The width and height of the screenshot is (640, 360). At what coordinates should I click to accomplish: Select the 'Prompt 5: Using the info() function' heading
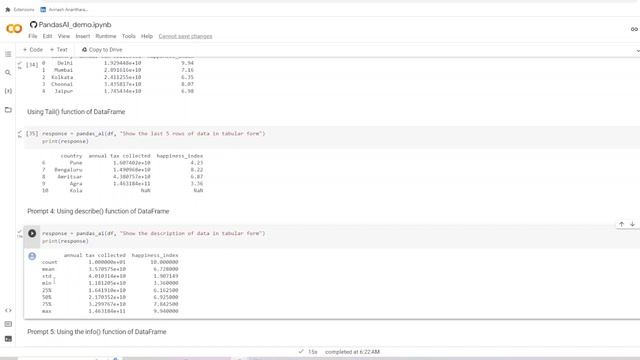tap(97, 332)
